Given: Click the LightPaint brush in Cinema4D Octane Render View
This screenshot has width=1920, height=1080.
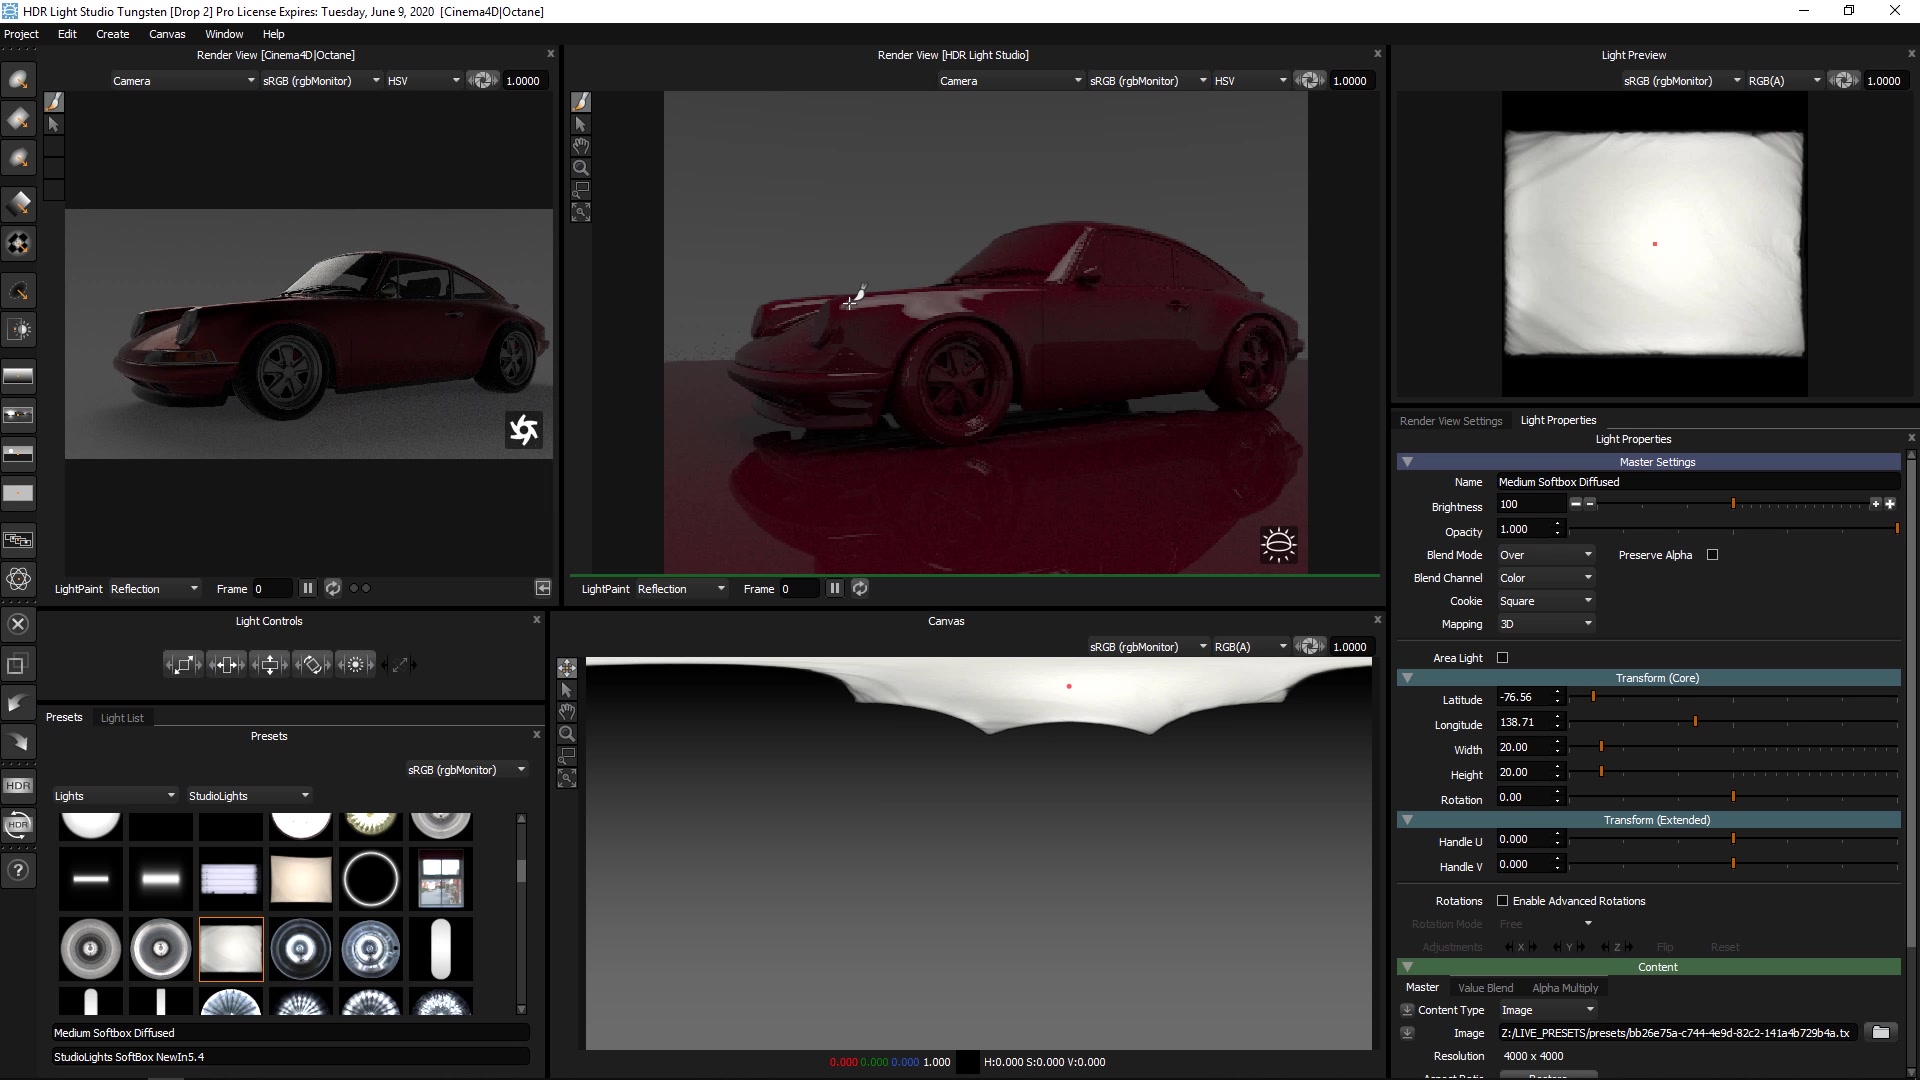Looking at the screenshot, I should [x=54, y=102].
